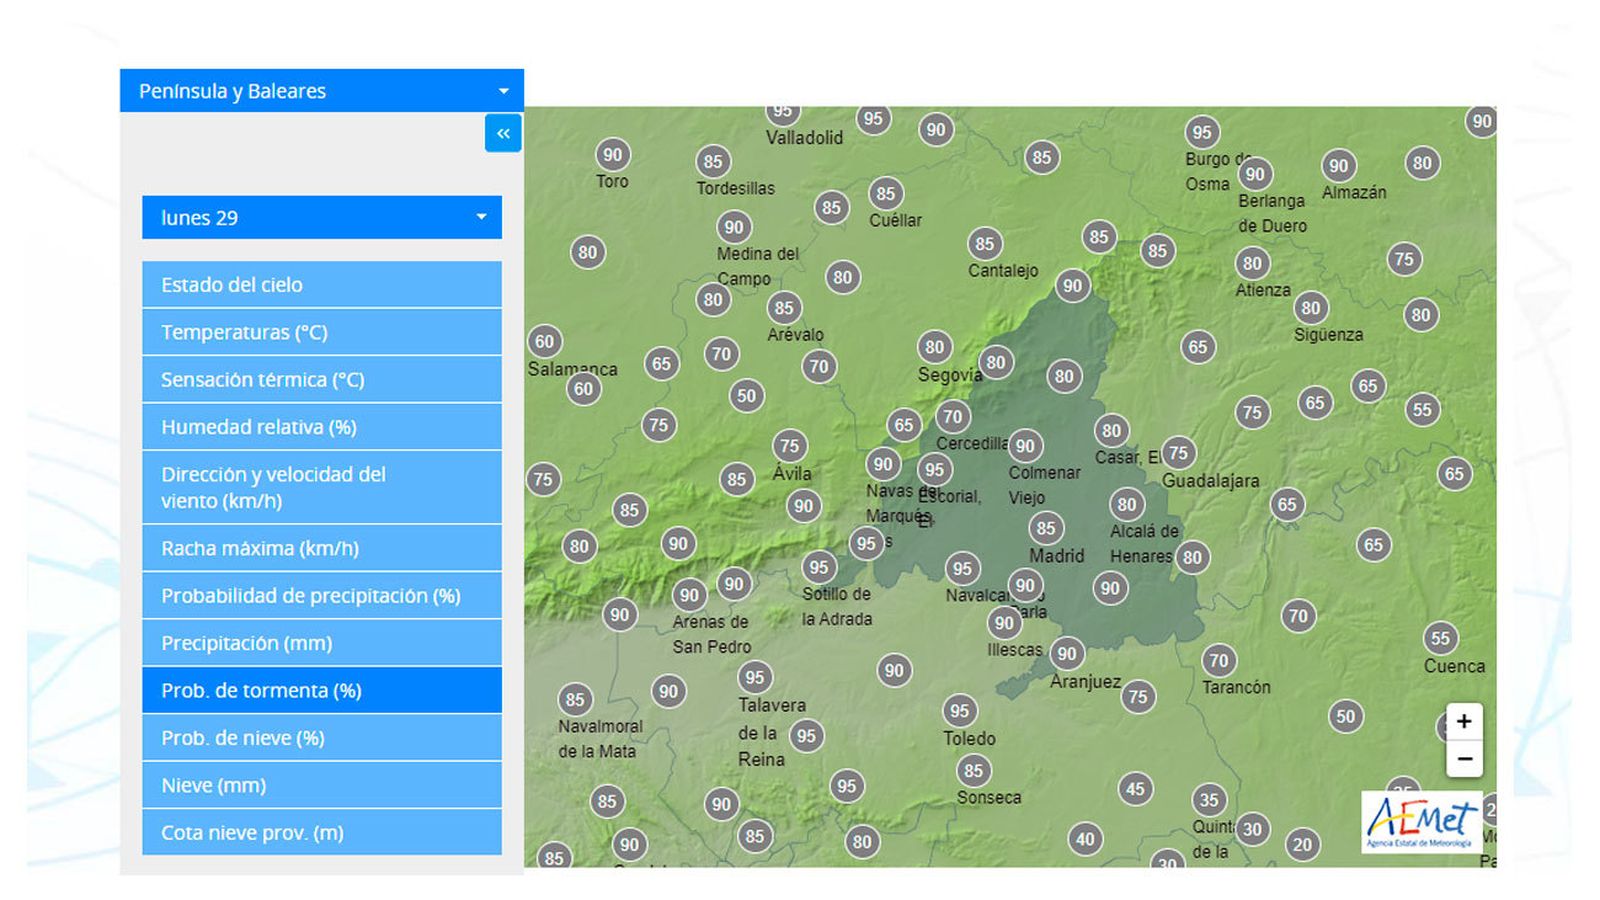This screenshot has height=900, width=1600.
Task: Zoom in the map with plus button
Action: pos(1464,721)
